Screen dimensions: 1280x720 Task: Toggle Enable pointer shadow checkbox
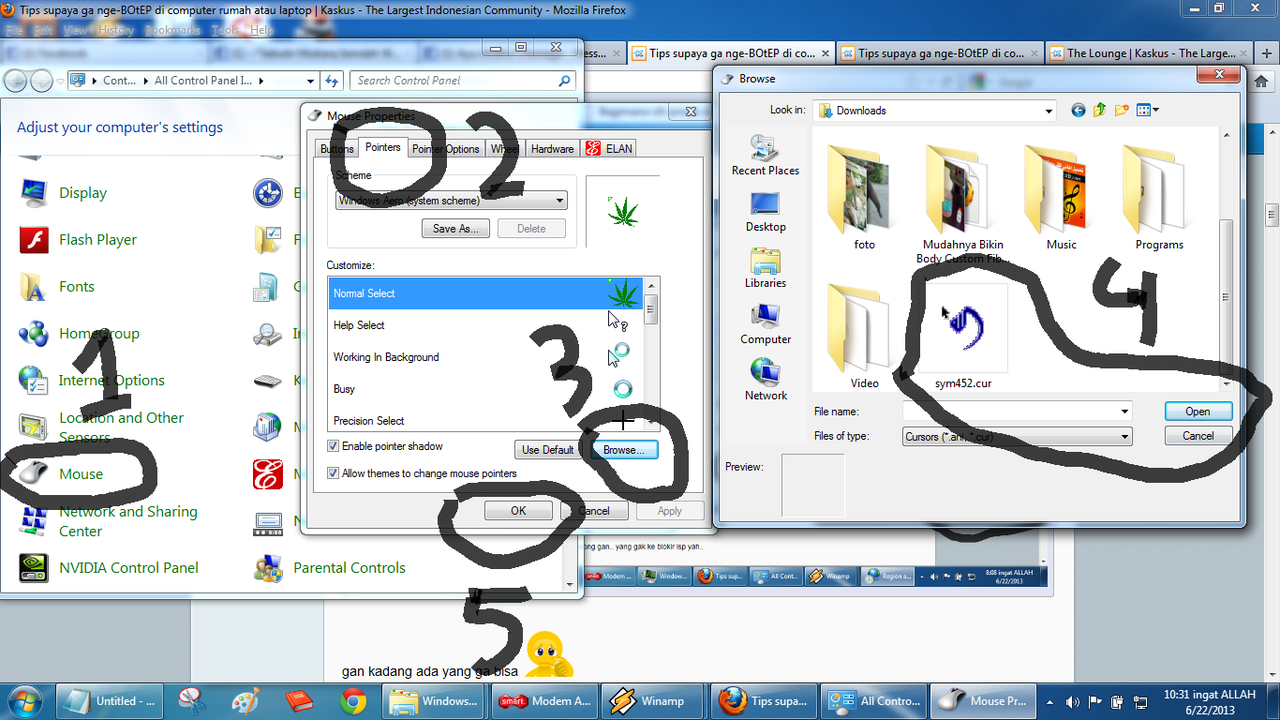coord(334,446)
